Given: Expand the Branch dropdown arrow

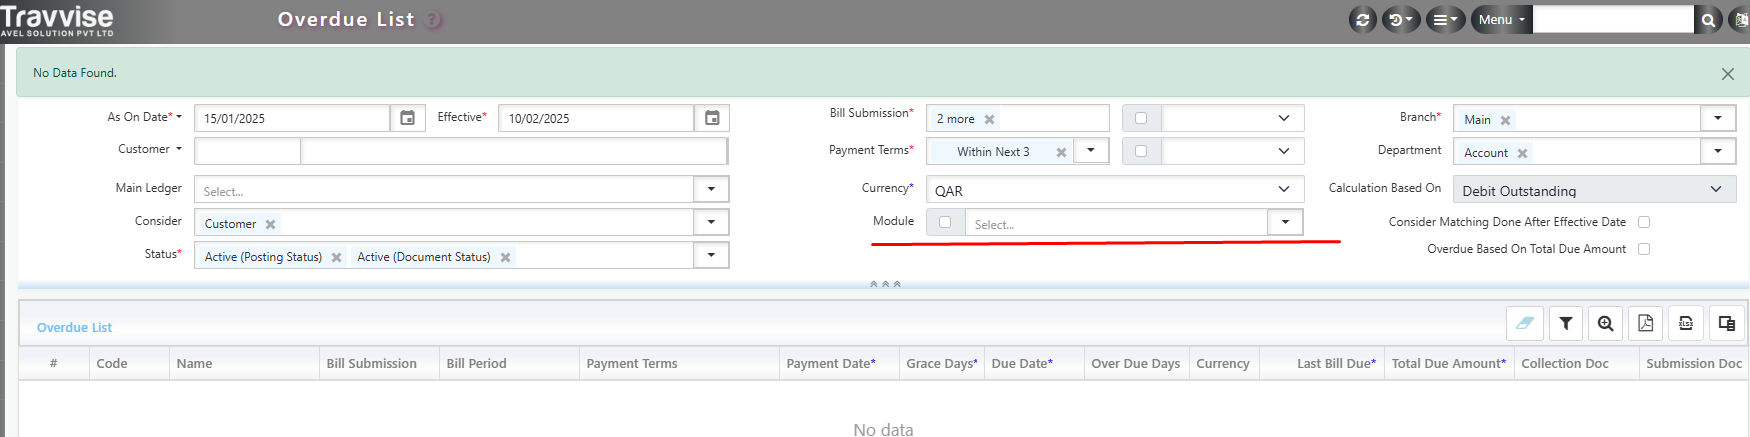Looking at the screenshot, I should (x=1718, y=118).
